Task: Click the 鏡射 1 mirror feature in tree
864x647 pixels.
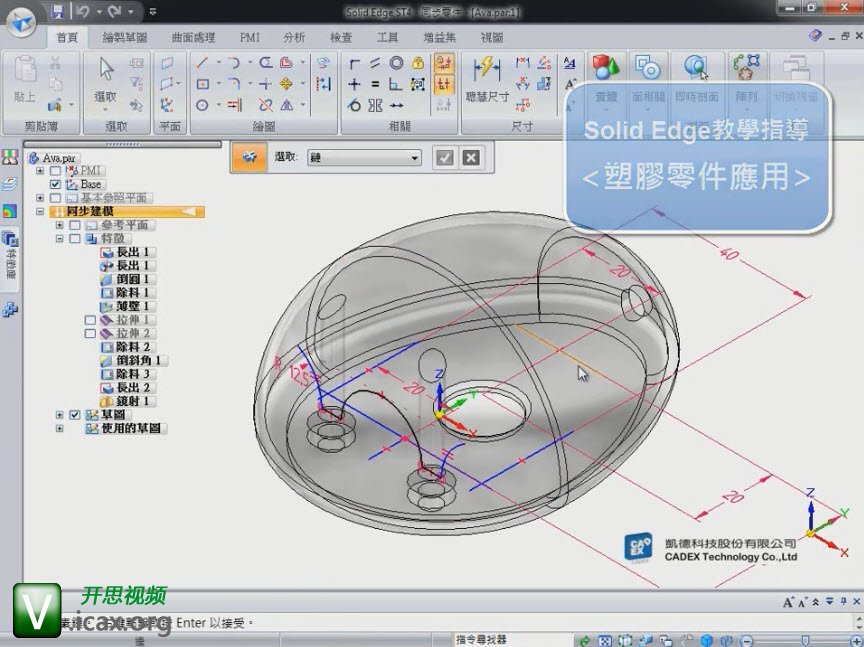Action: coord(131,401)
